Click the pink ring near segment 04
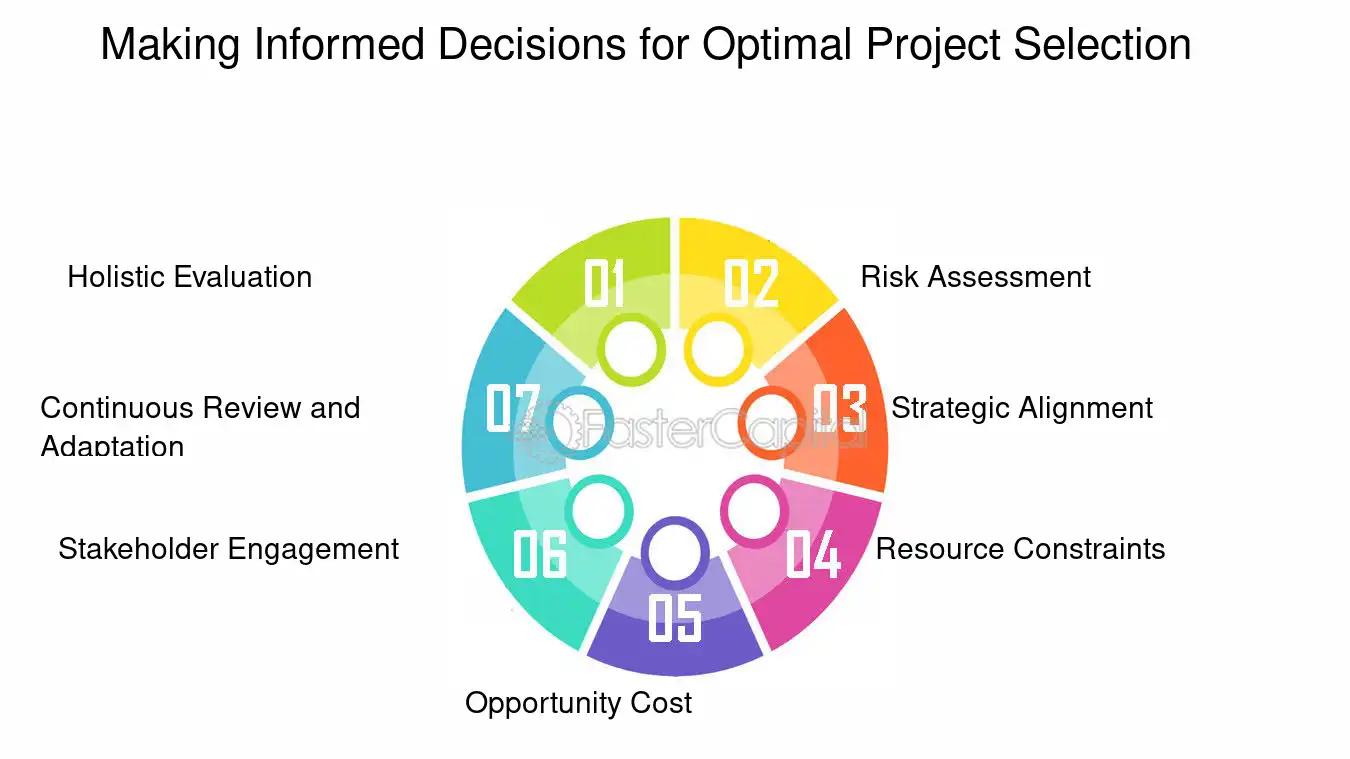This screenshot has height=759, width=1350. [754, 510]
